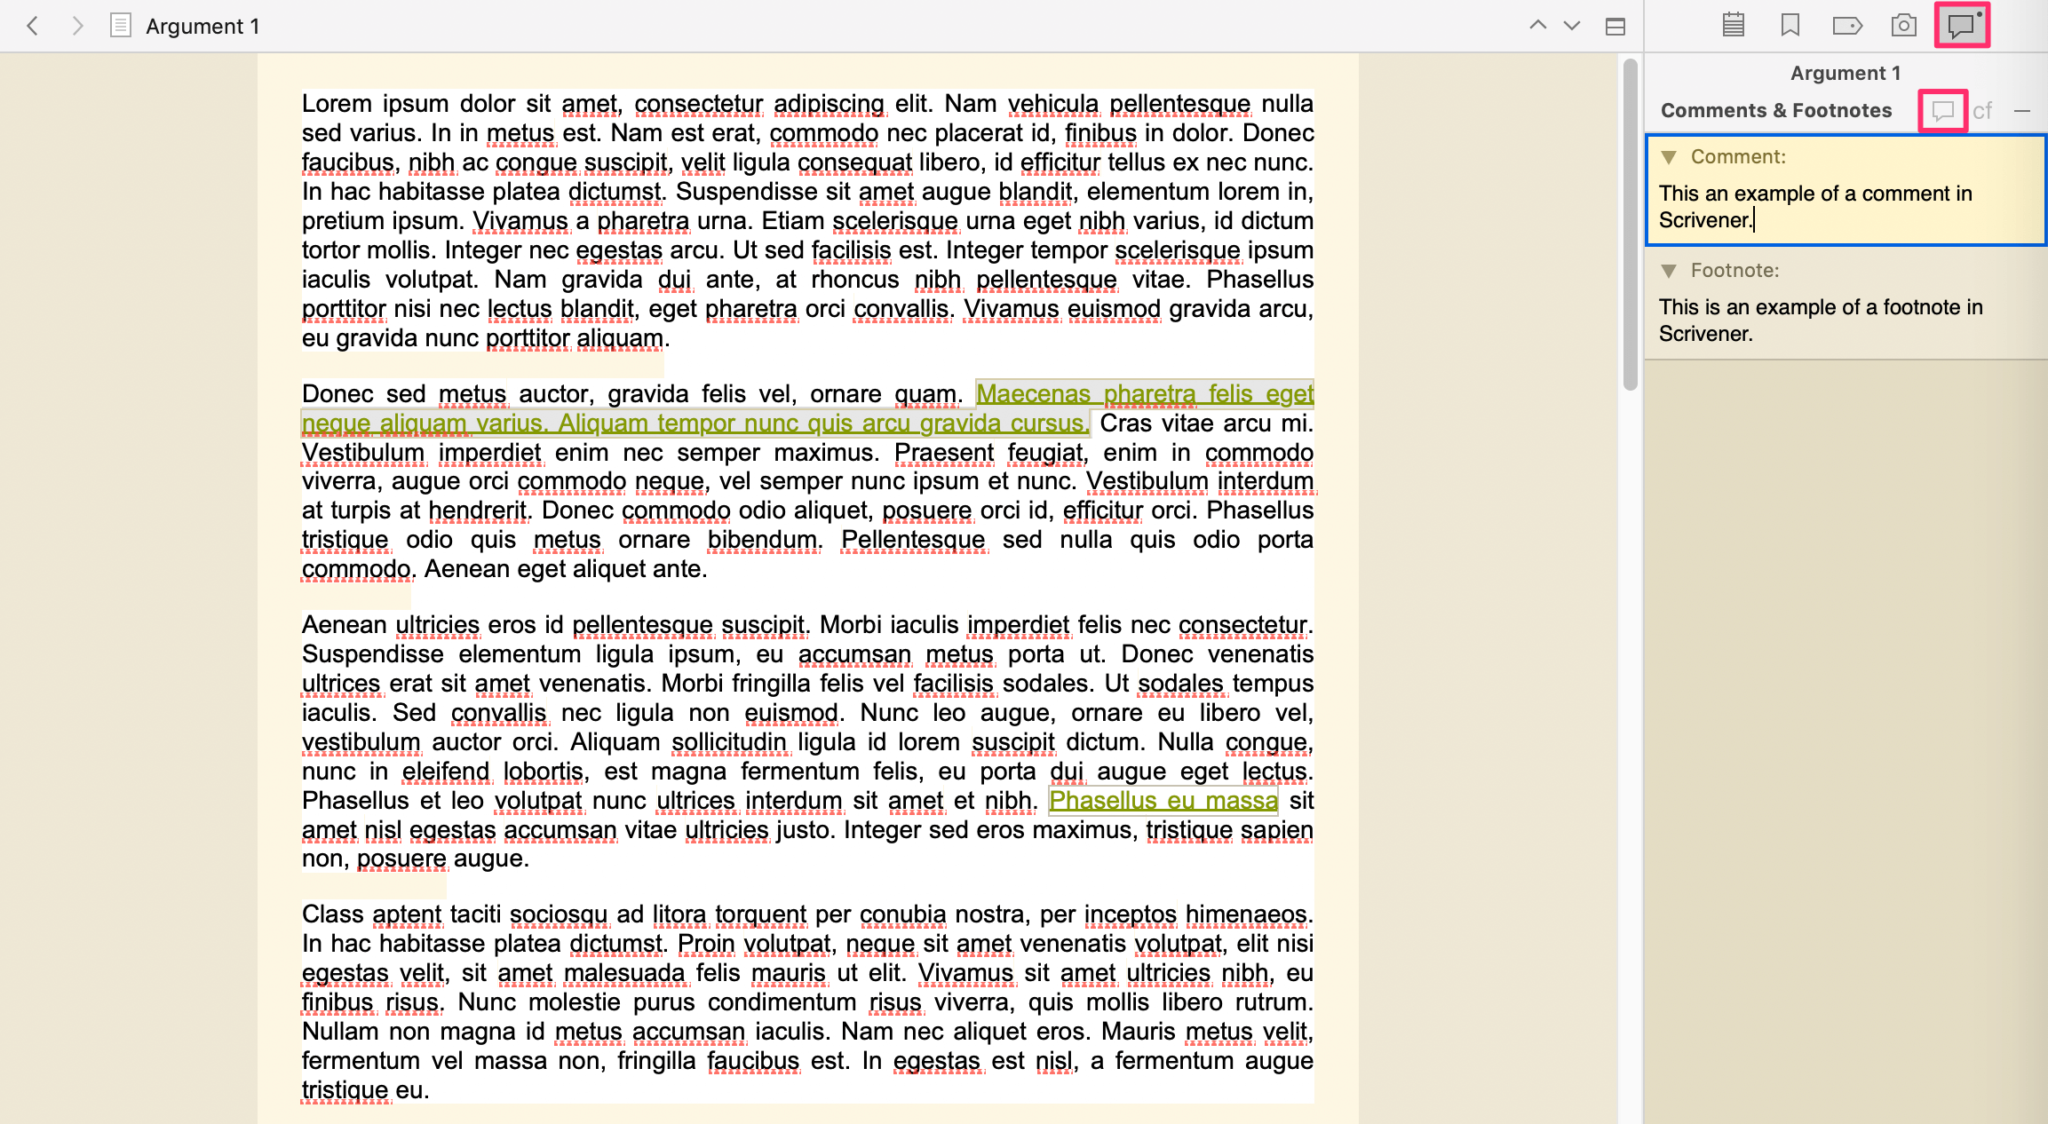The height and width of the screenshot is (1124, 2048).
Task: Click the downward sibling navigation chevron
Action: pyautogui.click(x=1570, y=25)
